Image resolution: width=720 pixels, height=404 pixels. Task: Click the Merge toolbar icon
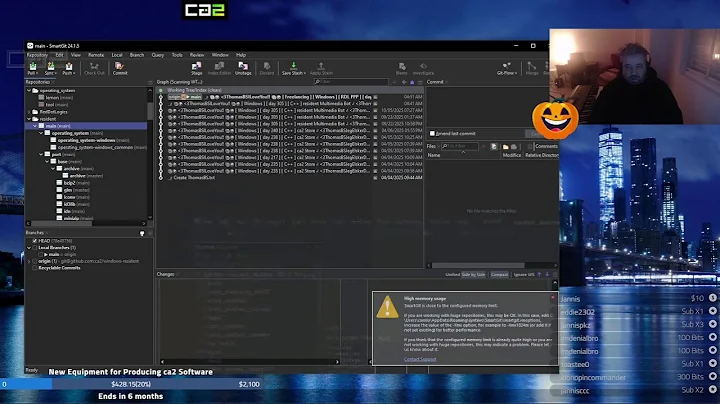[532, 68]
